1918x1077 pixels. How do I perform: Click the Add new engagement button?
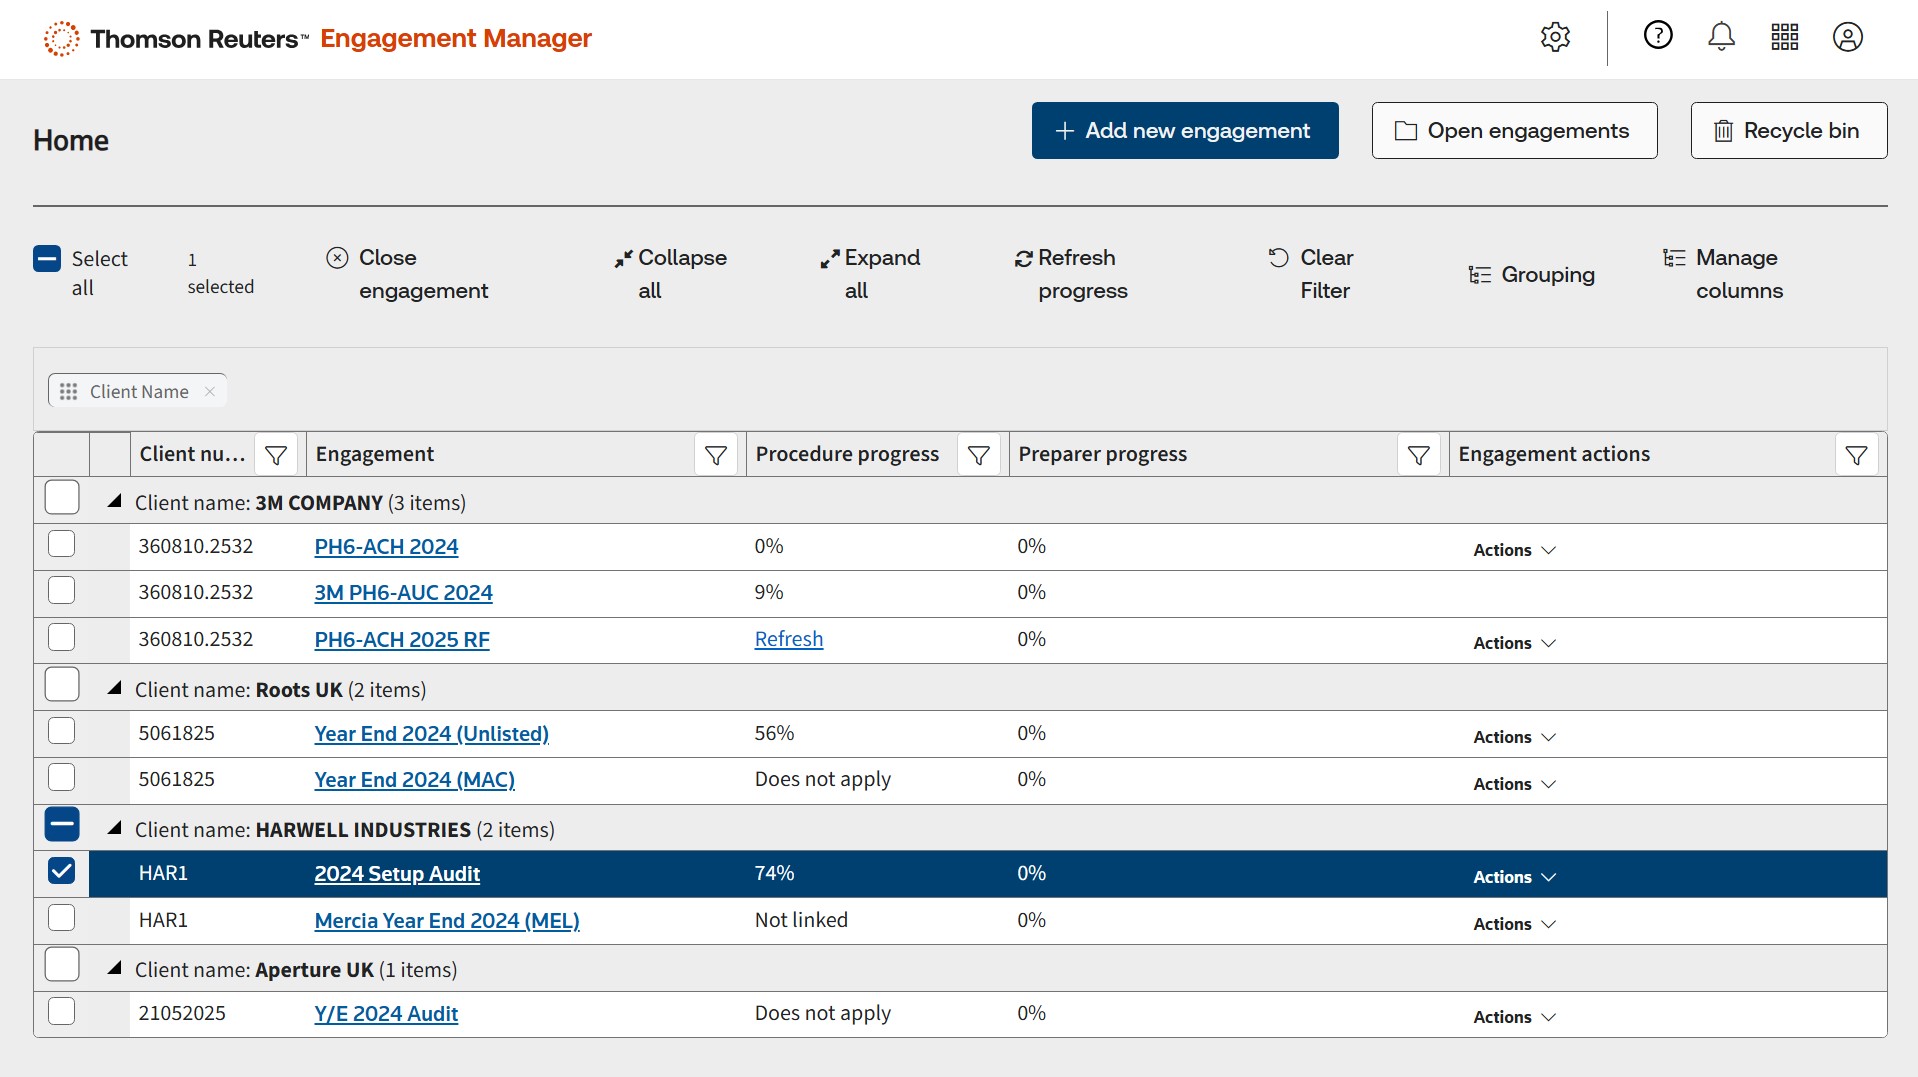click(x=1184, y=130)
